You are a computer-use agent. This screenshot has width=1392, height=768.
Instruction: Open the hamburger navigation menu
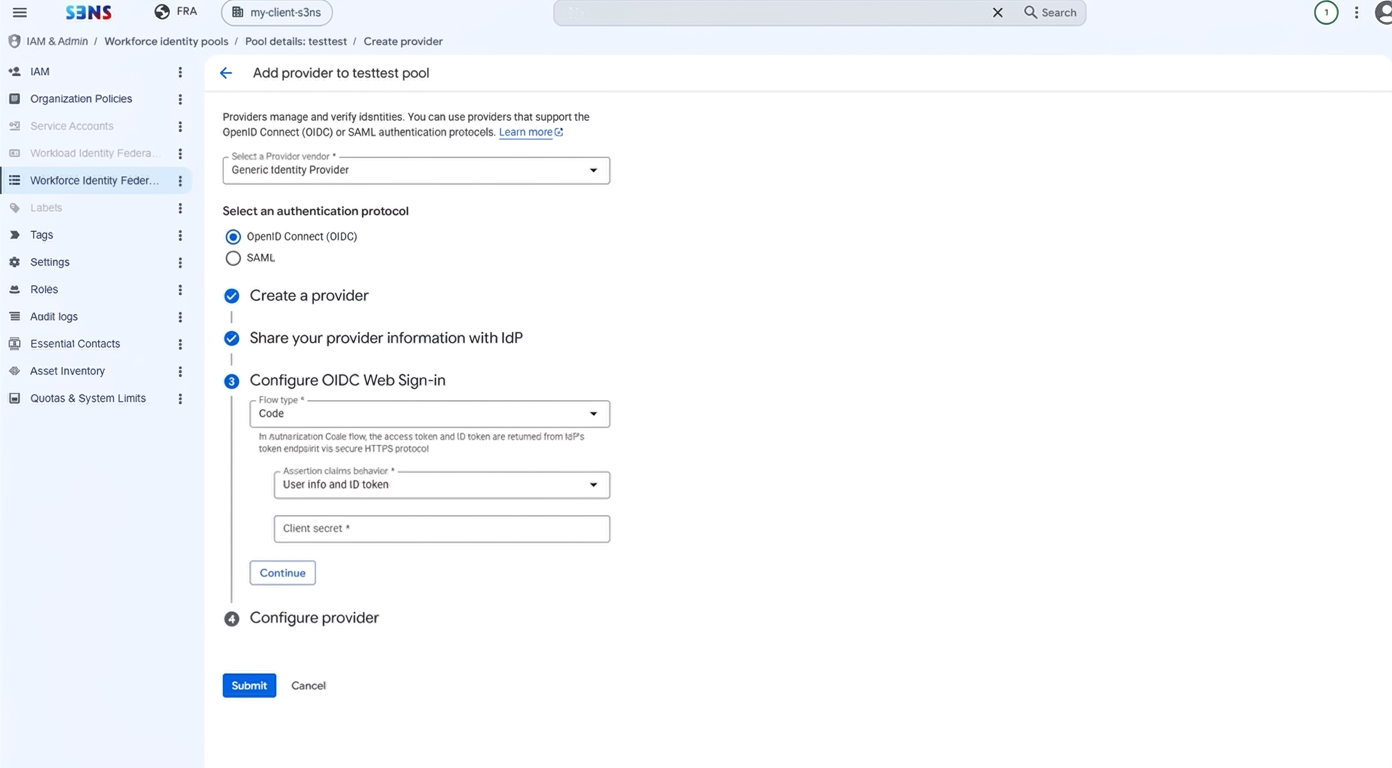coord(19,13)
